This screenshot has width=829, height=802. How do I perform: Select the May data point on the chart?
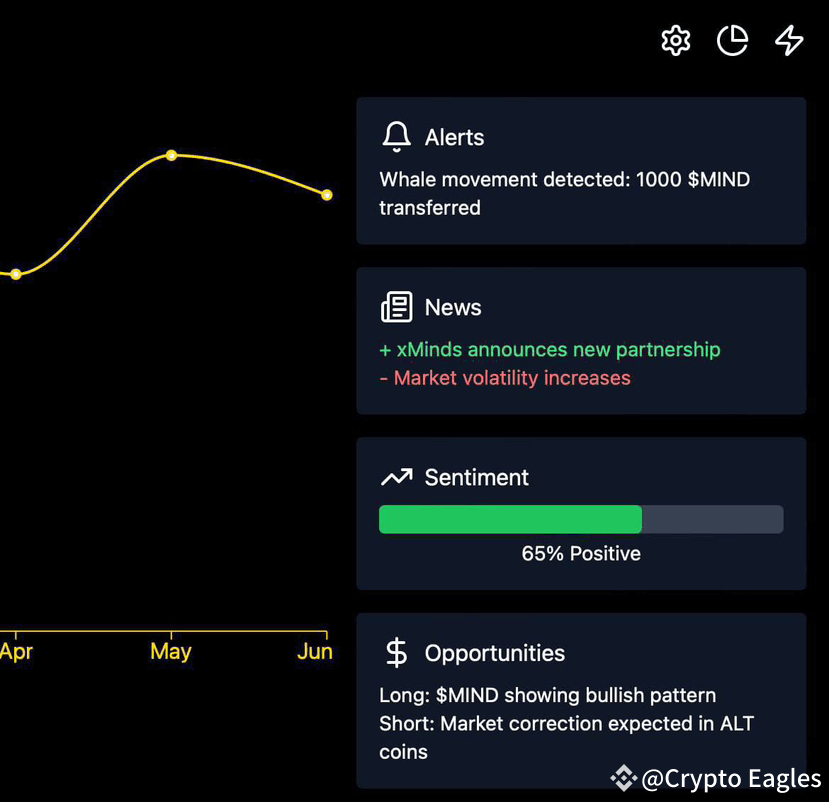171,155
